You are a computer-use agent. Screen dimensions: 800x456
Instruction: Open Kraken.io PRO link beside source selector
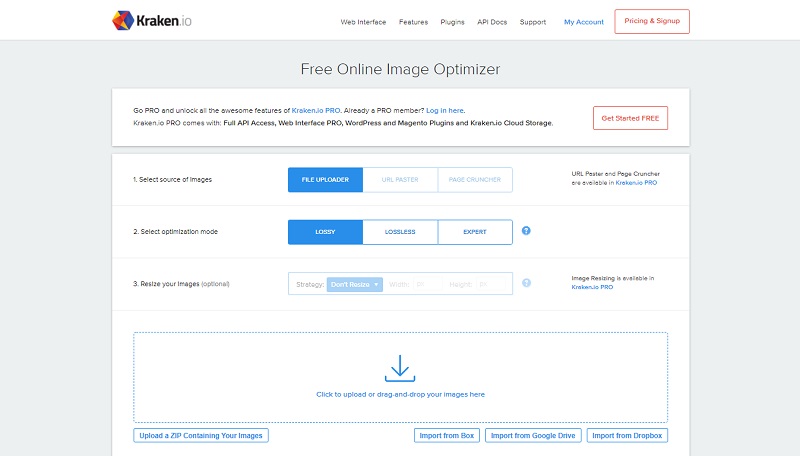pos(636,183)
